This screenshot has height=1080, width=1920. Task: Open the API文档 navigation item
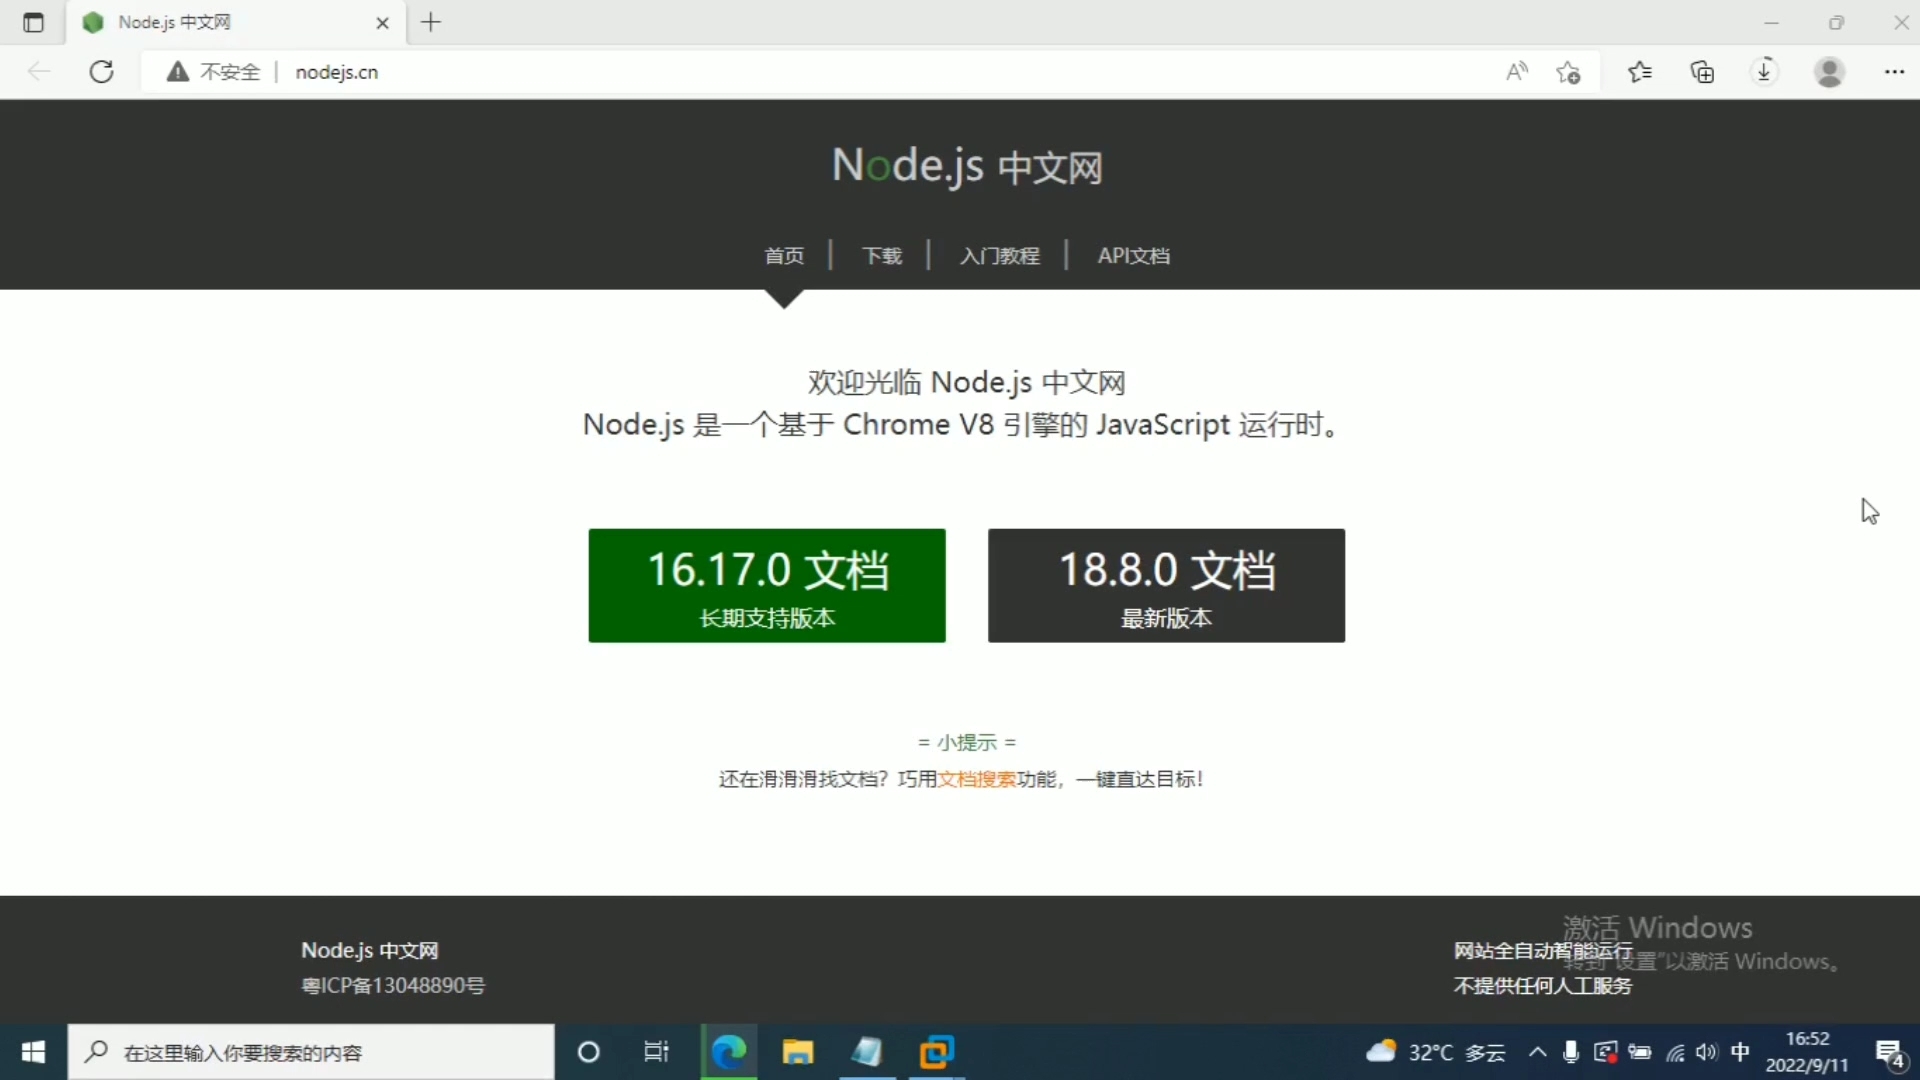(x=1134, y=256)
